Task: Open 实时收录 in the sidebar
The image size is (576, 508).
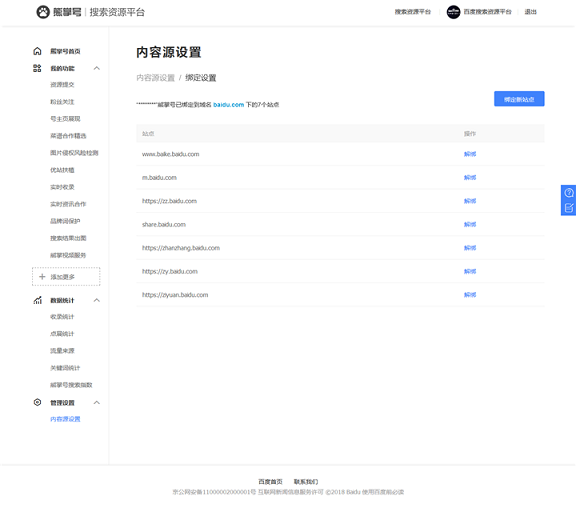Action: click(62, 187)
